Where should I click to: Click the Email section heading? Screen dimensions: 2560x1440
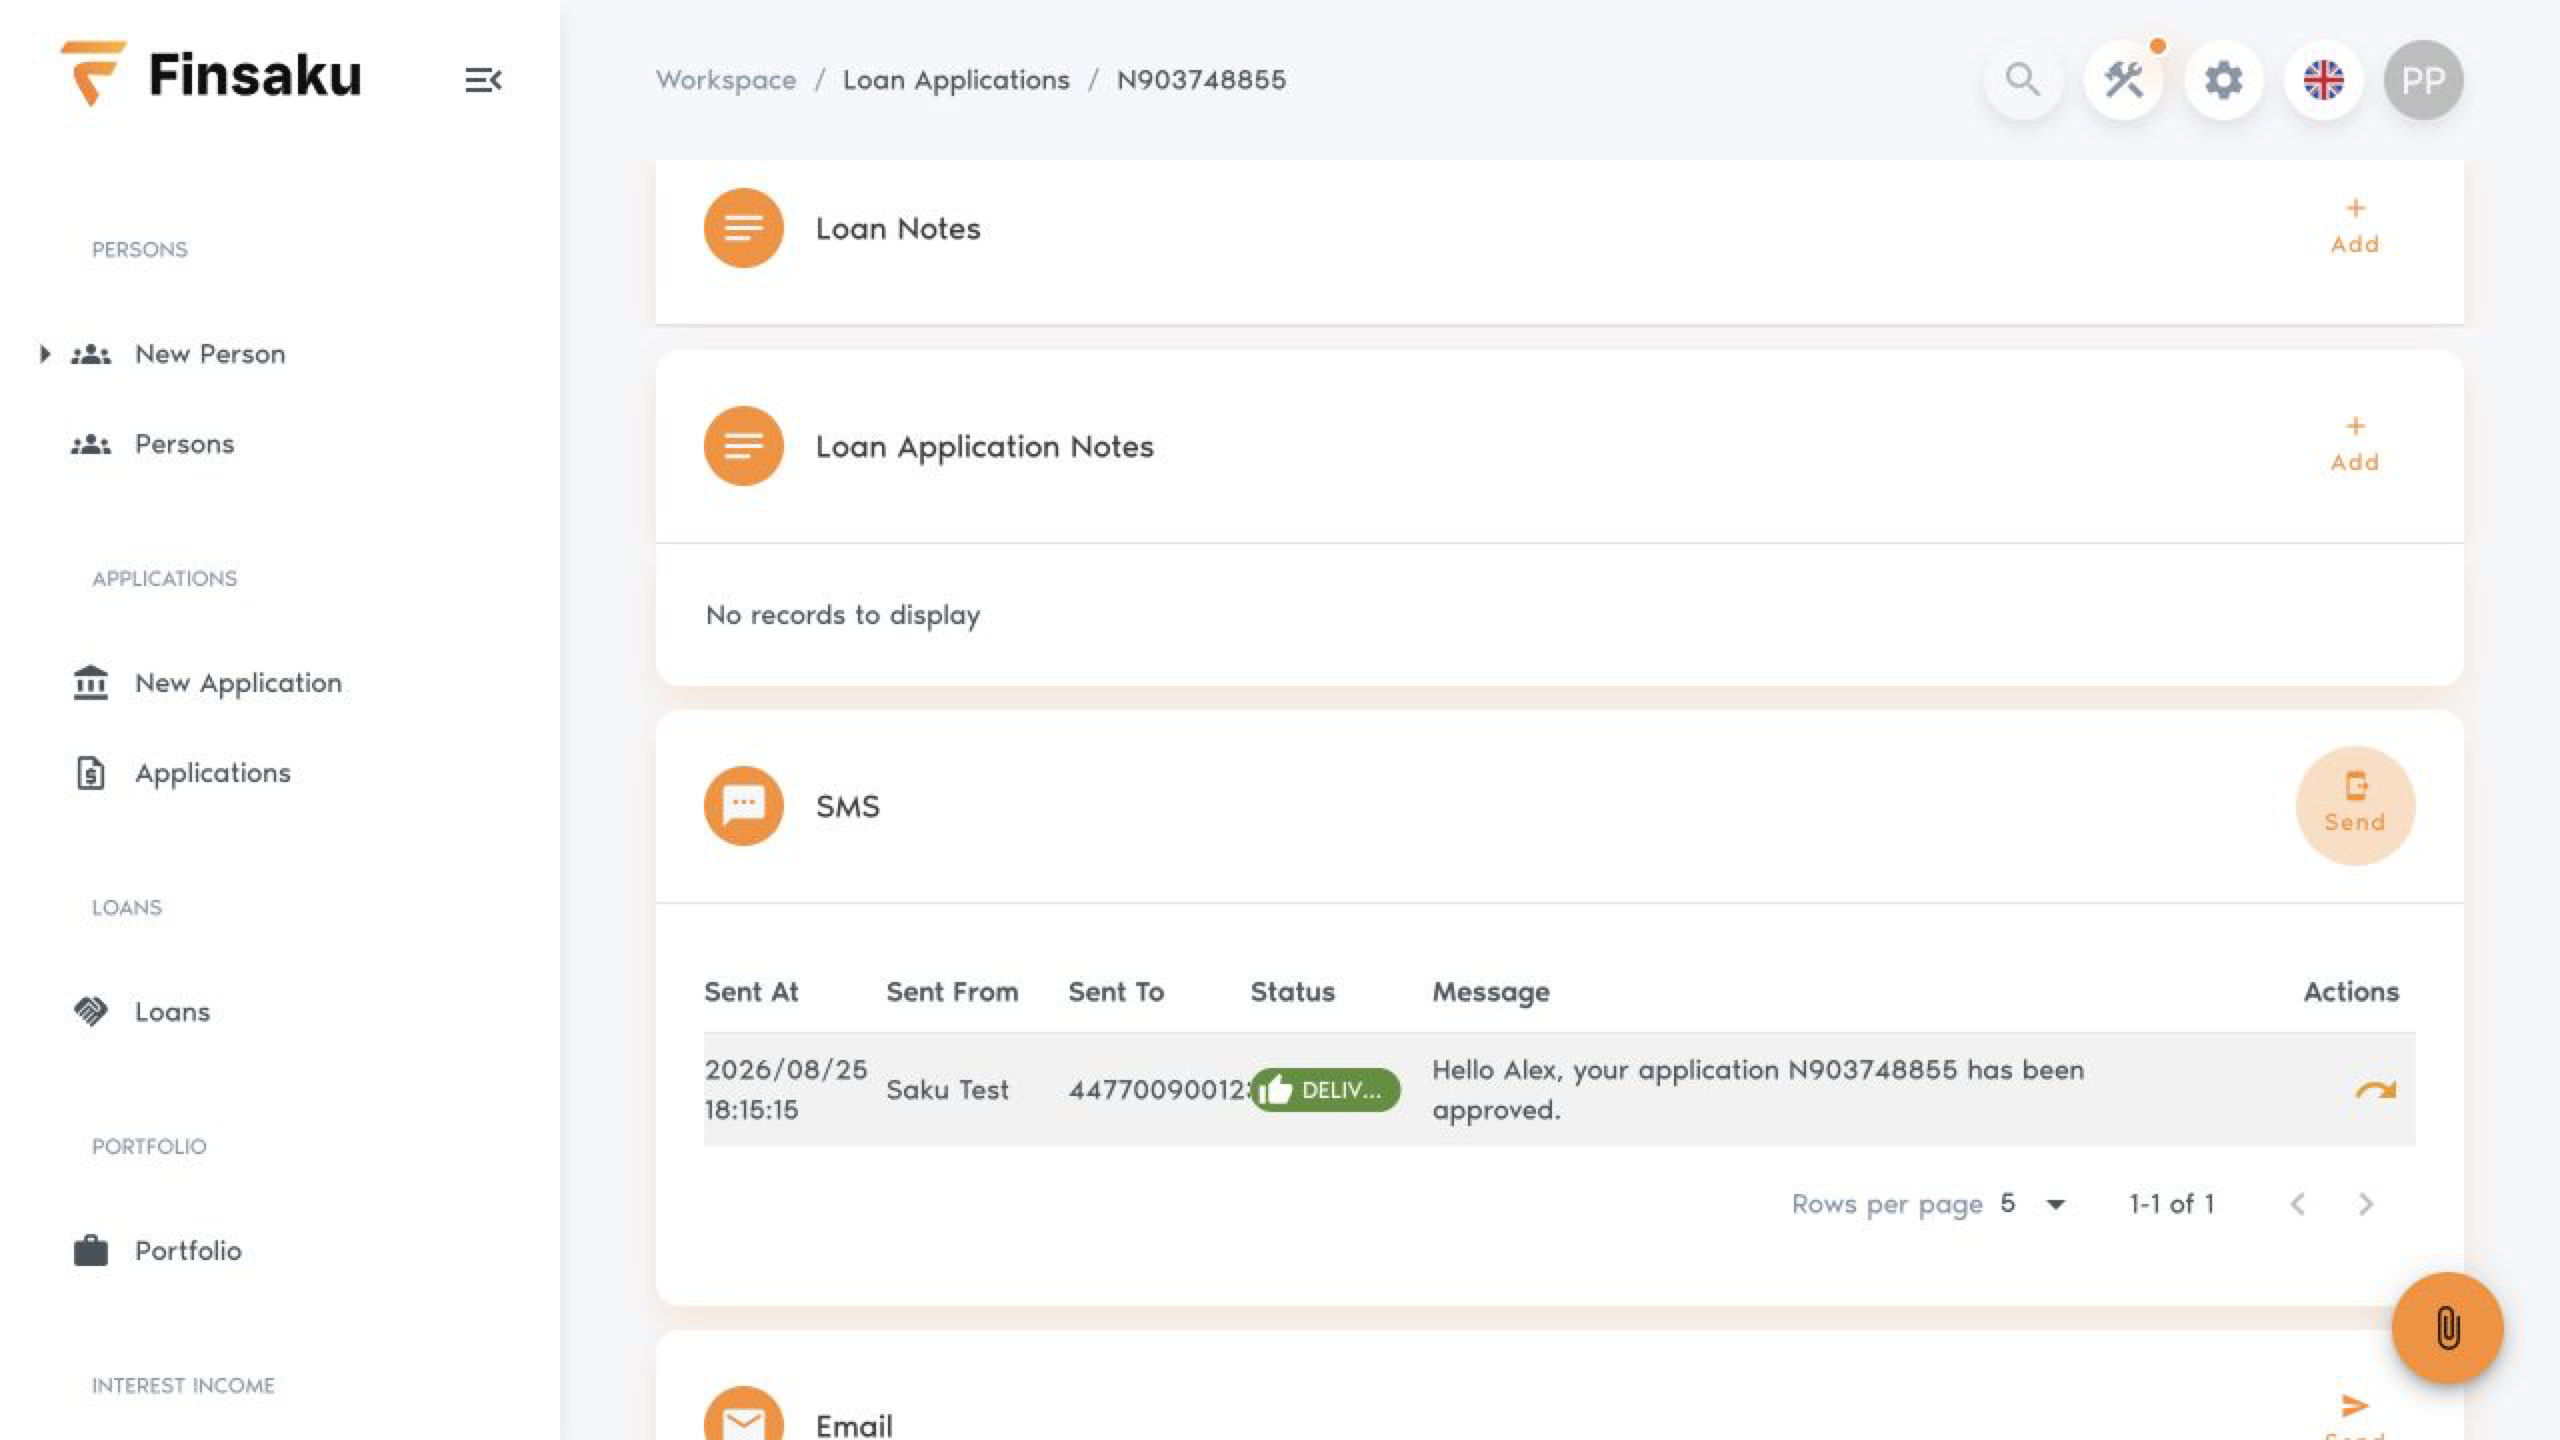tap(854, 1425)
